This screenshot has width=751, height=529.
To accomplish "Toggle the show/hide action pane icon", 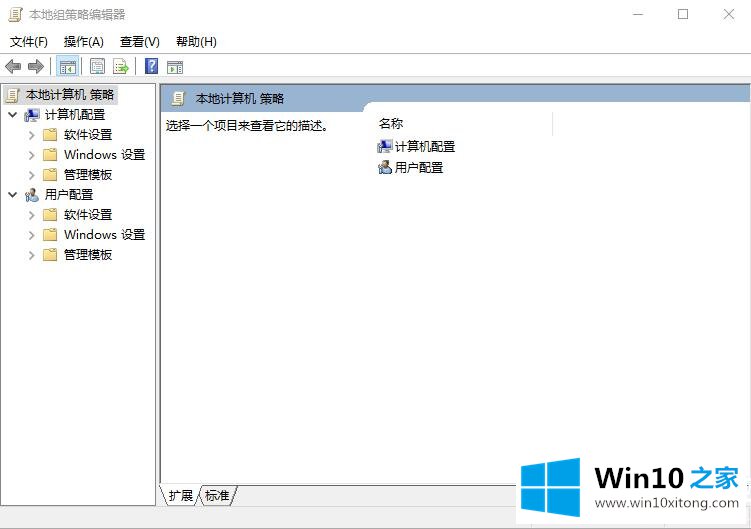I will 175,67.
